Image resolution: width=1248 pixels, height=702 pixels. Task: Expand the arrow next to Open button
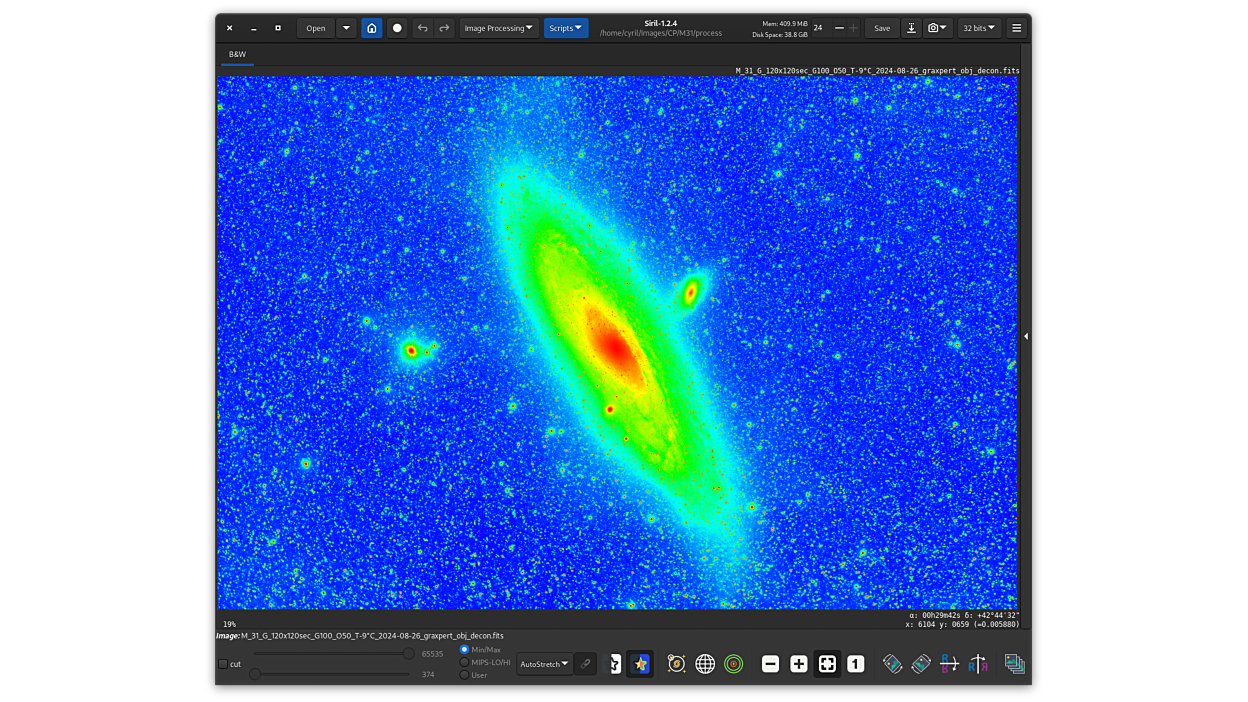point(346,28)
